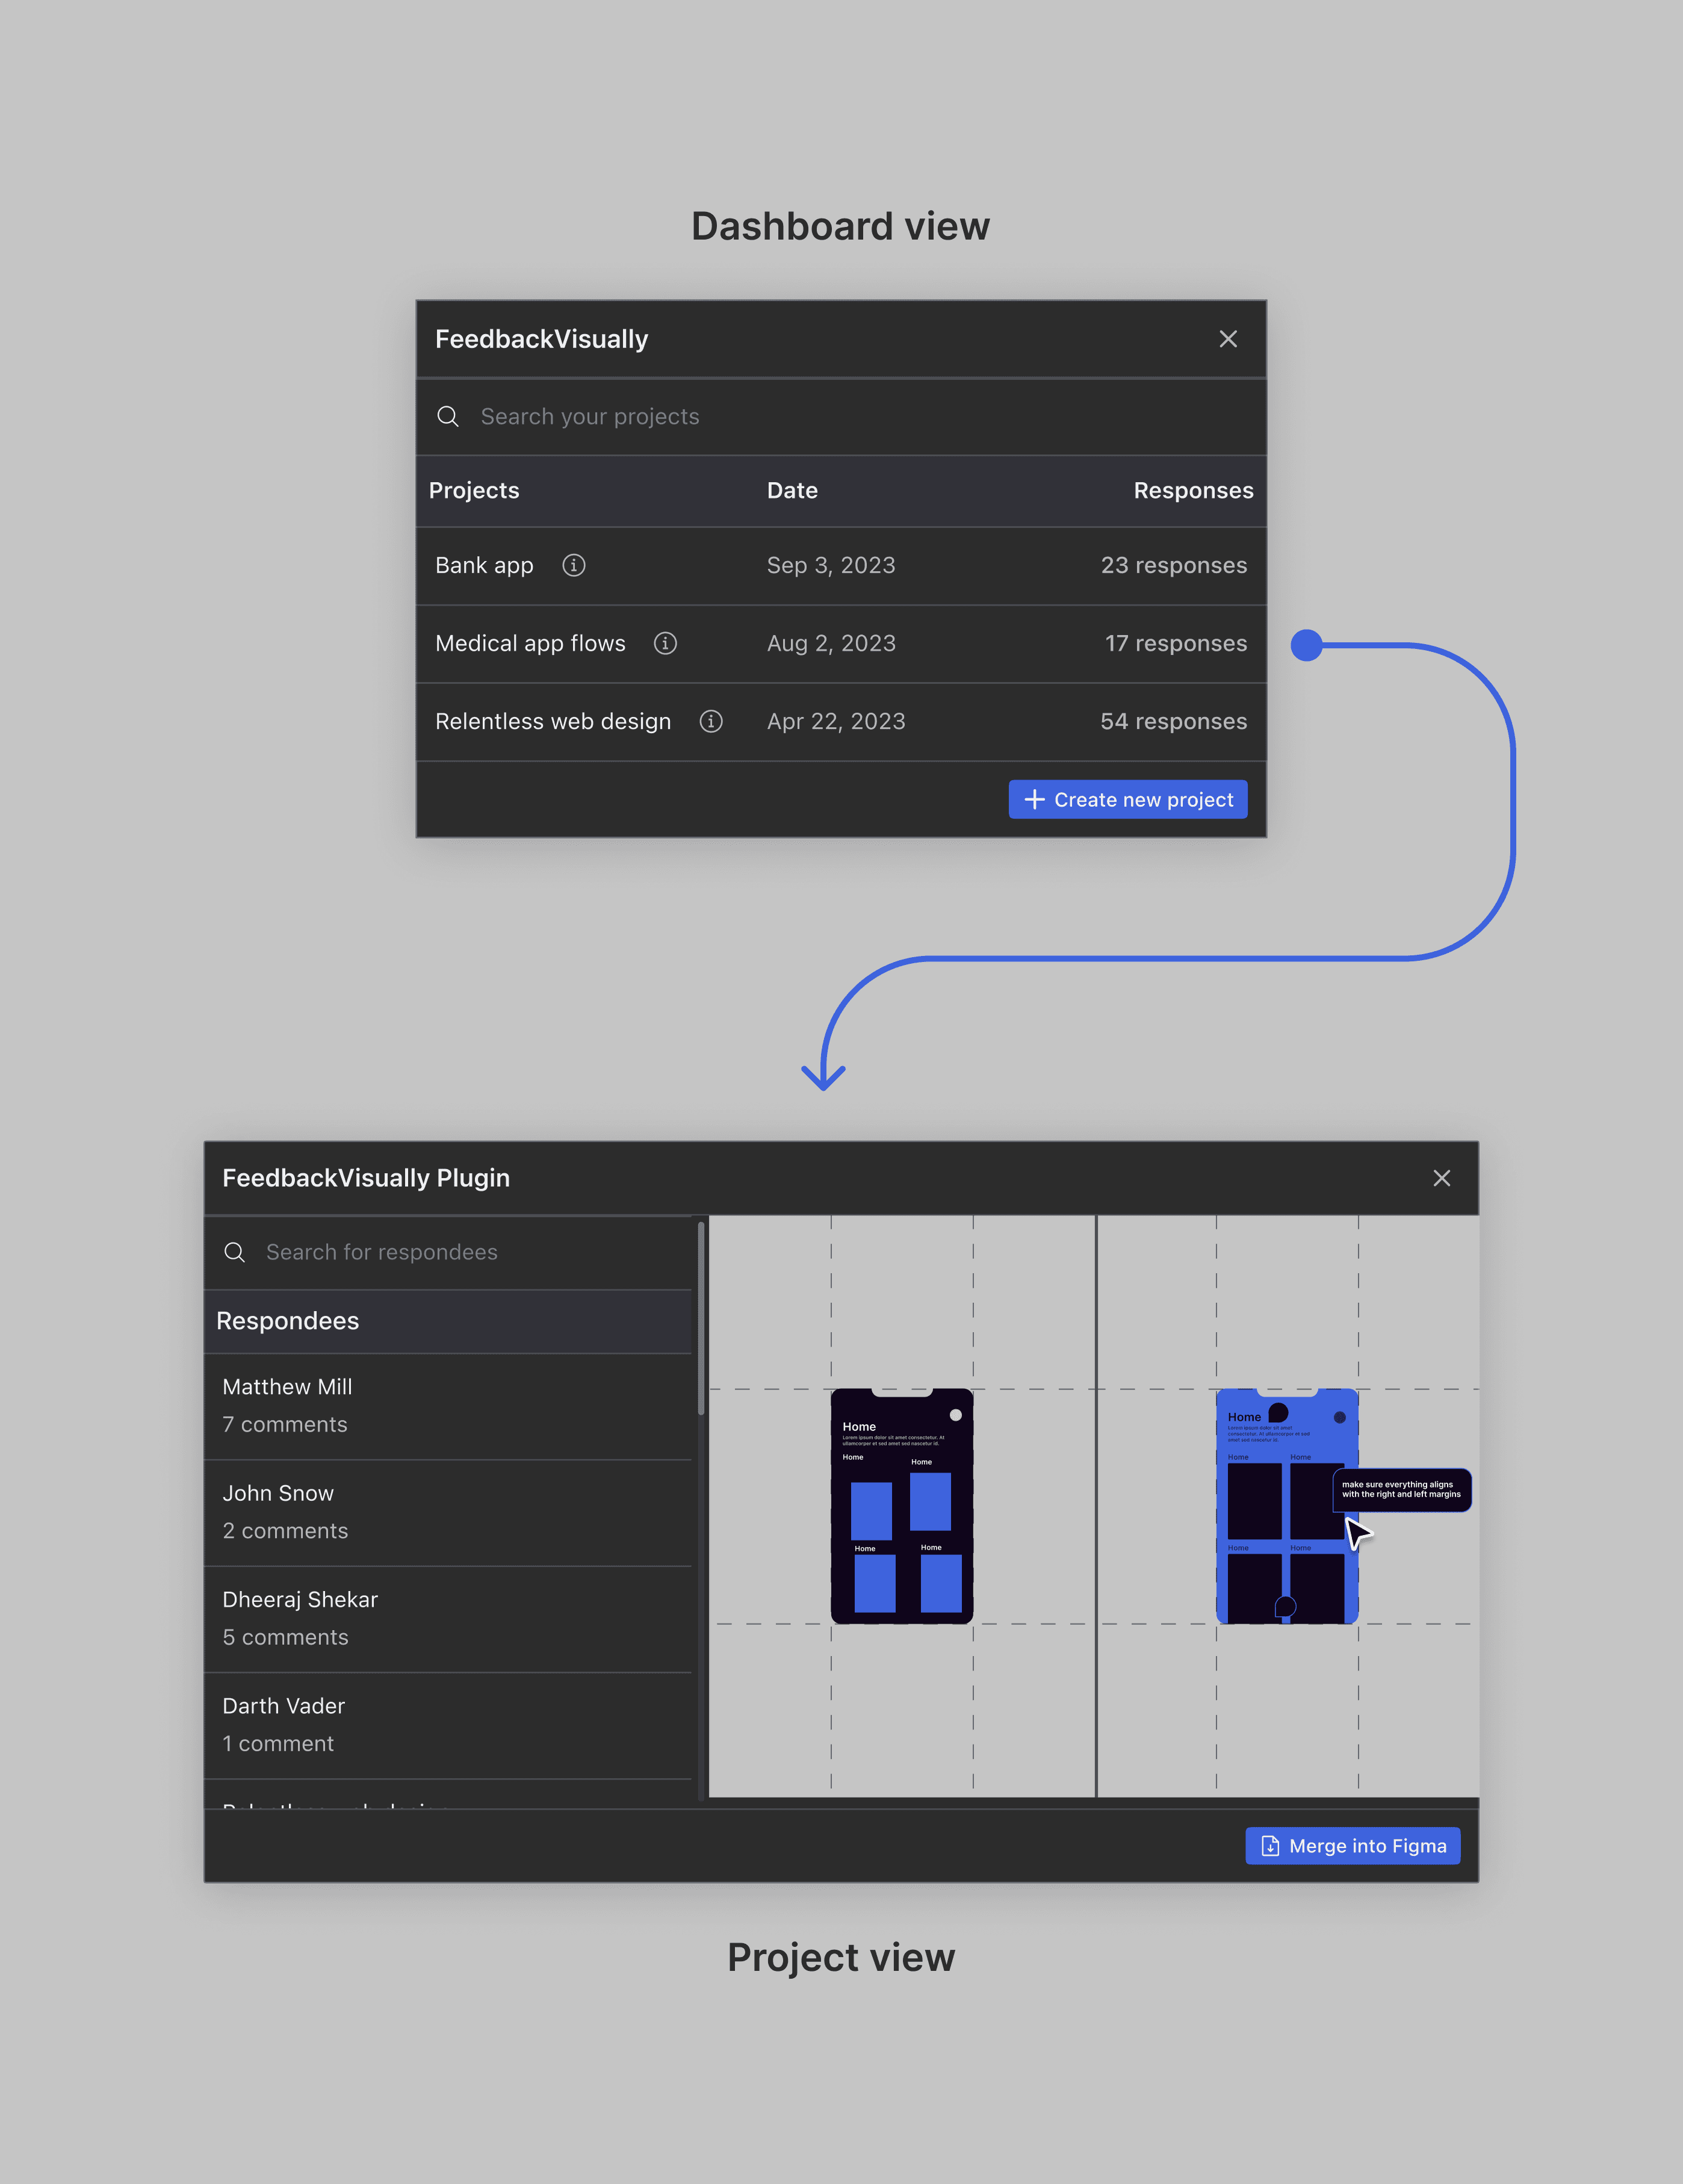
Task: Click the magnifier icon in respondees search
Action: point(235,1252)
